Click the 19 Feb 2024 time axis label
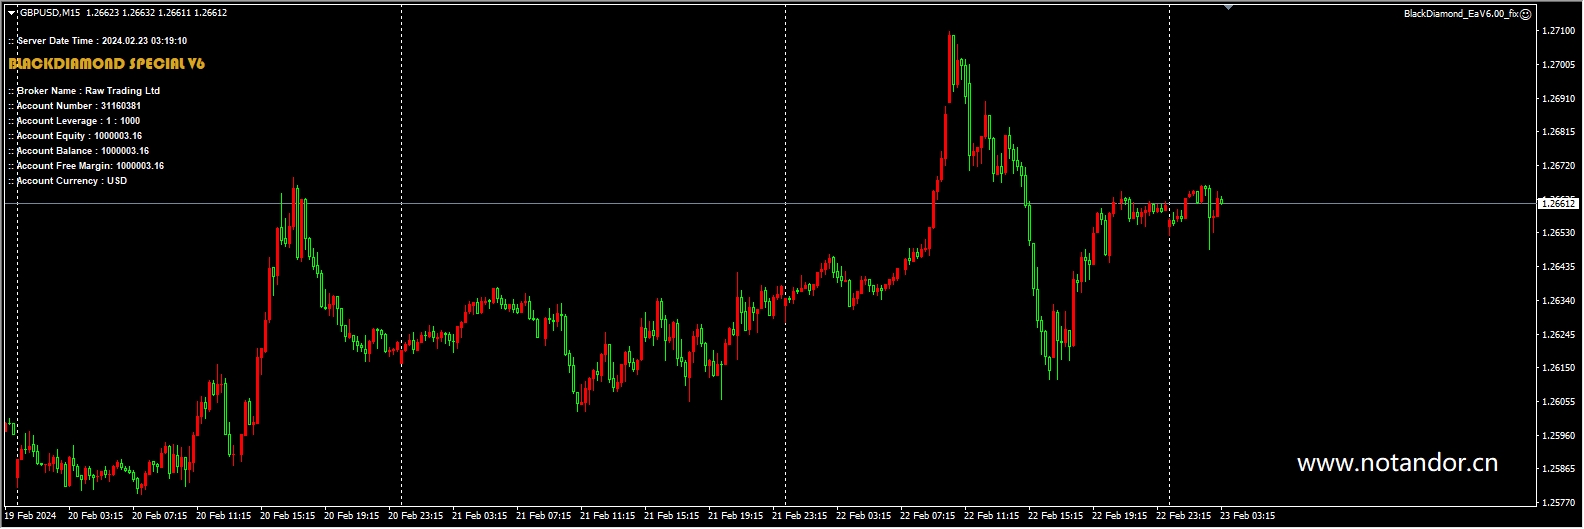This screenshot has width=1584, height=529. tap(30, 516)
